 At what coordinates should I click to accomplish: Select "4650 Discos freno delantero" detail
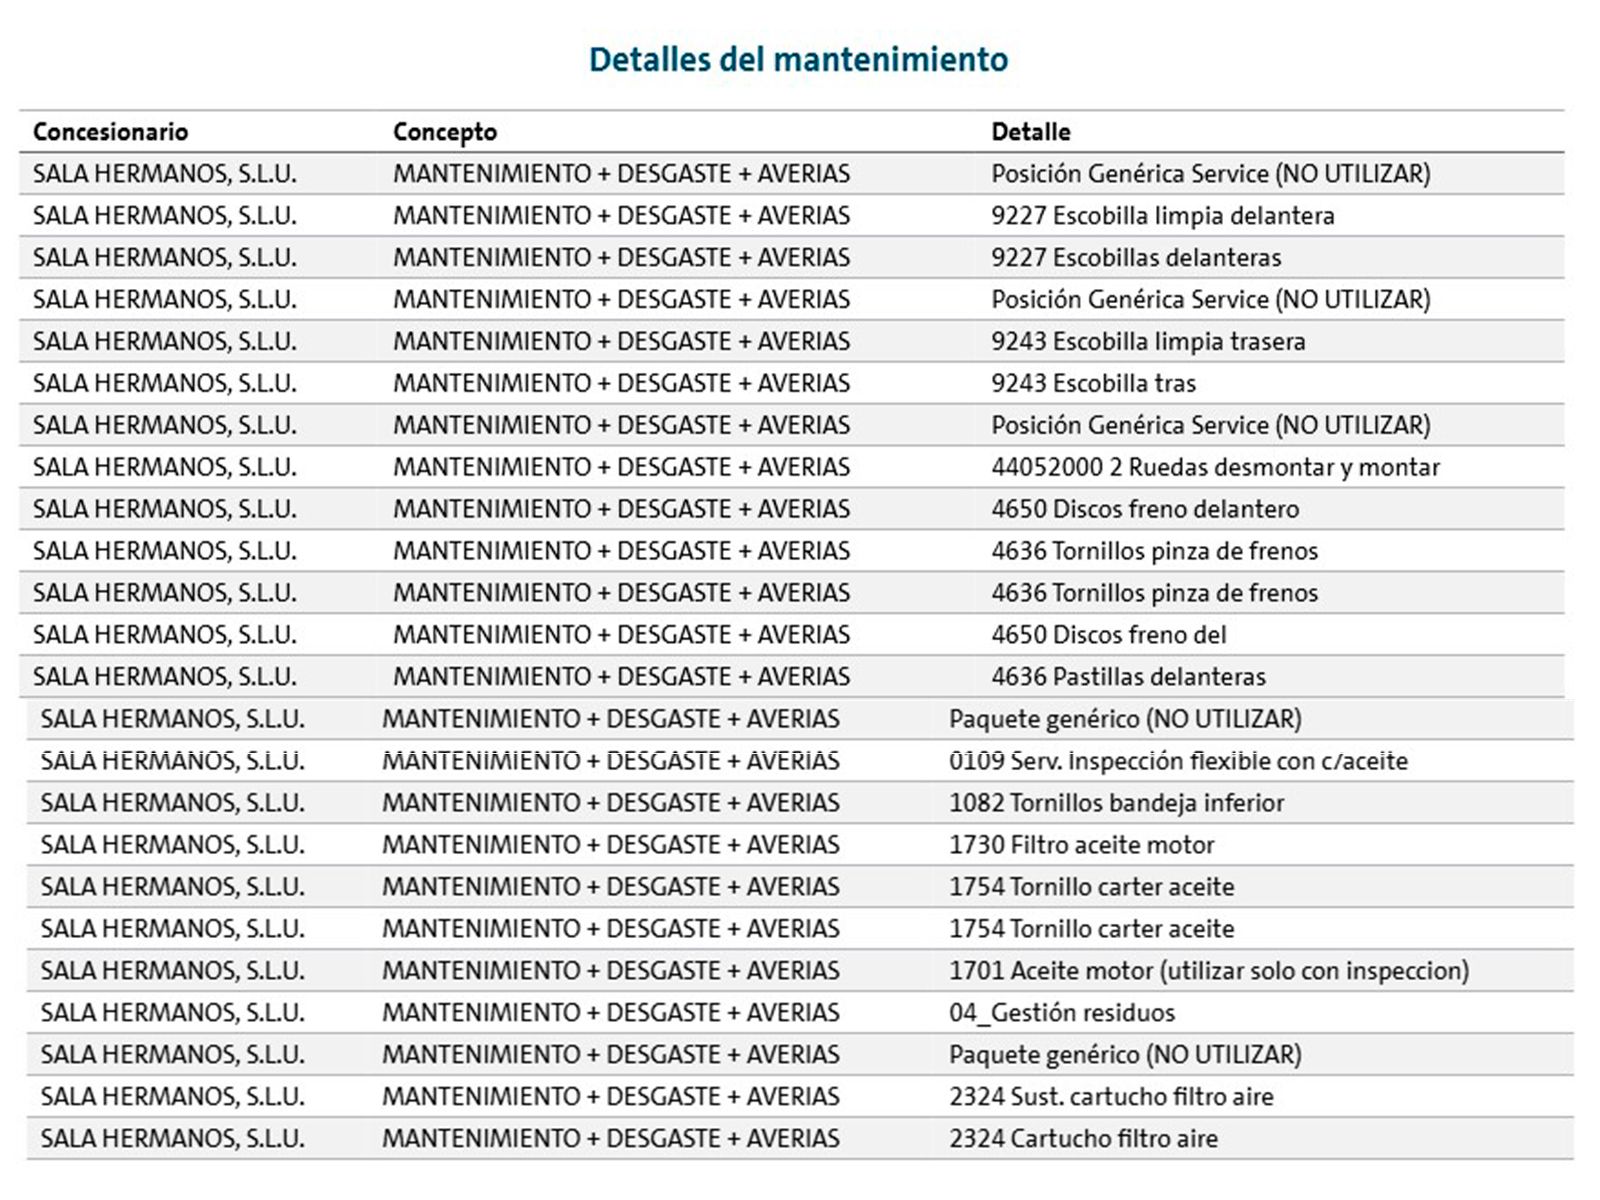point(1145,510)
